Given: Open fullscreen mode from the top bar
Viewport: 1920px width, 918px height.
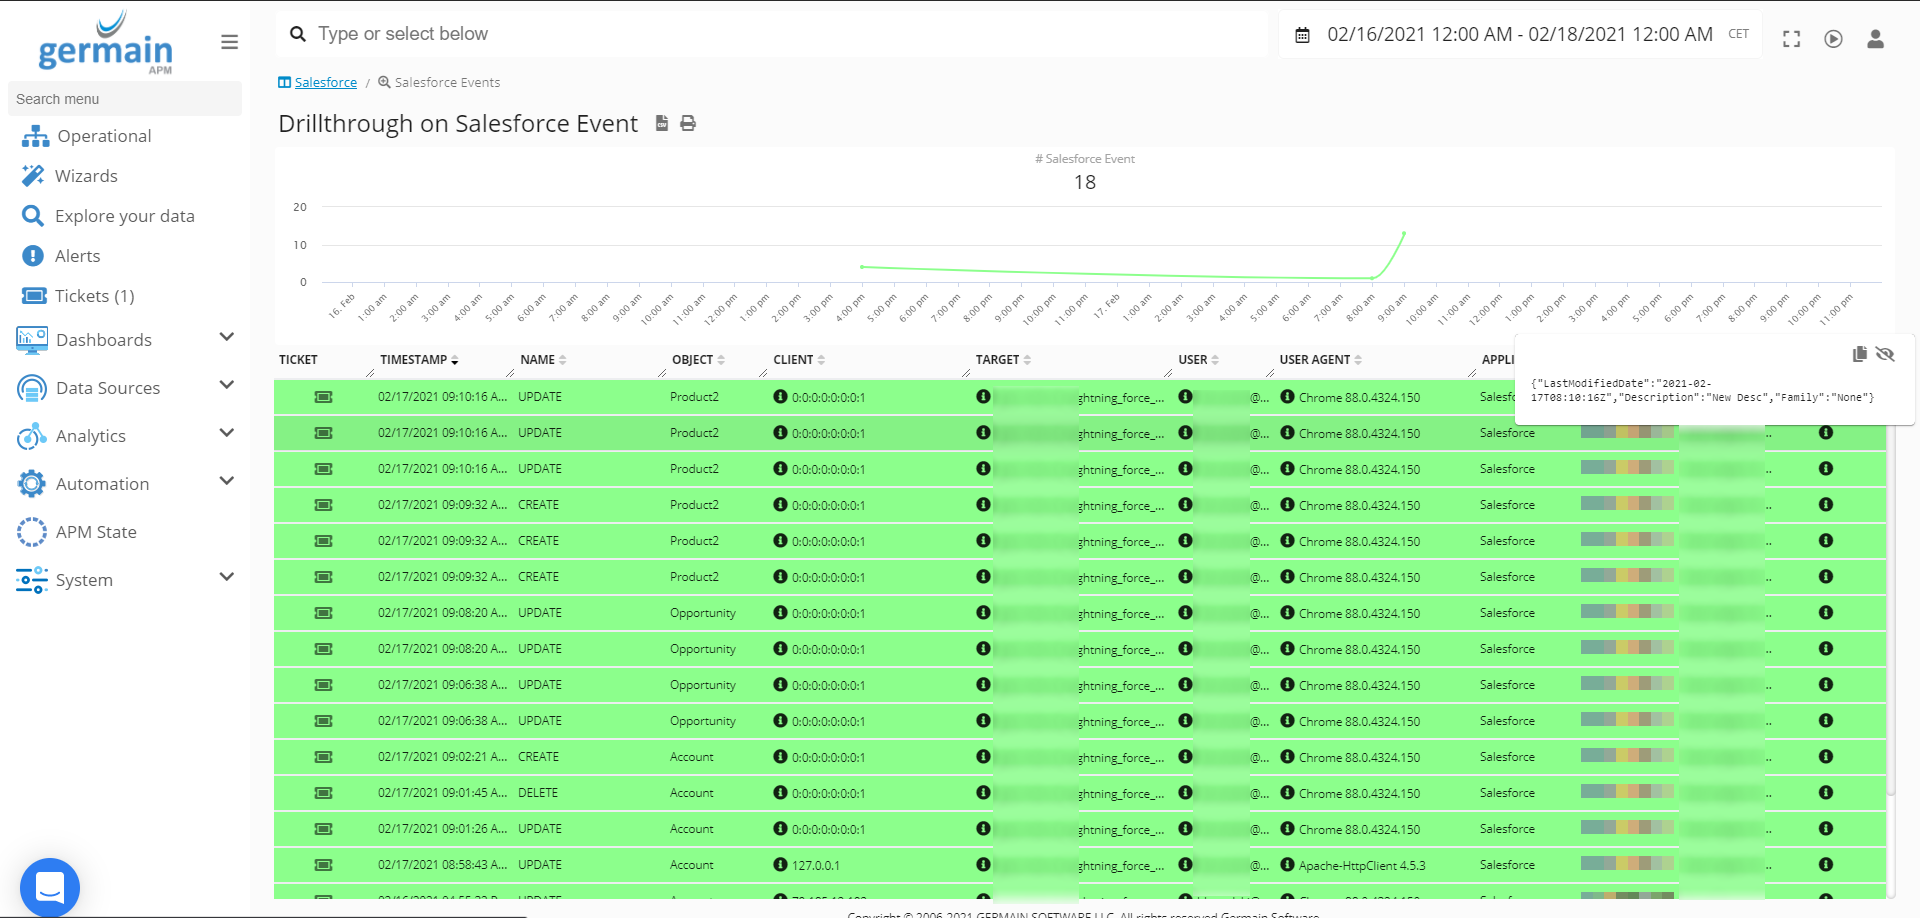Looking at the screenshot, I should (1791, 38).
